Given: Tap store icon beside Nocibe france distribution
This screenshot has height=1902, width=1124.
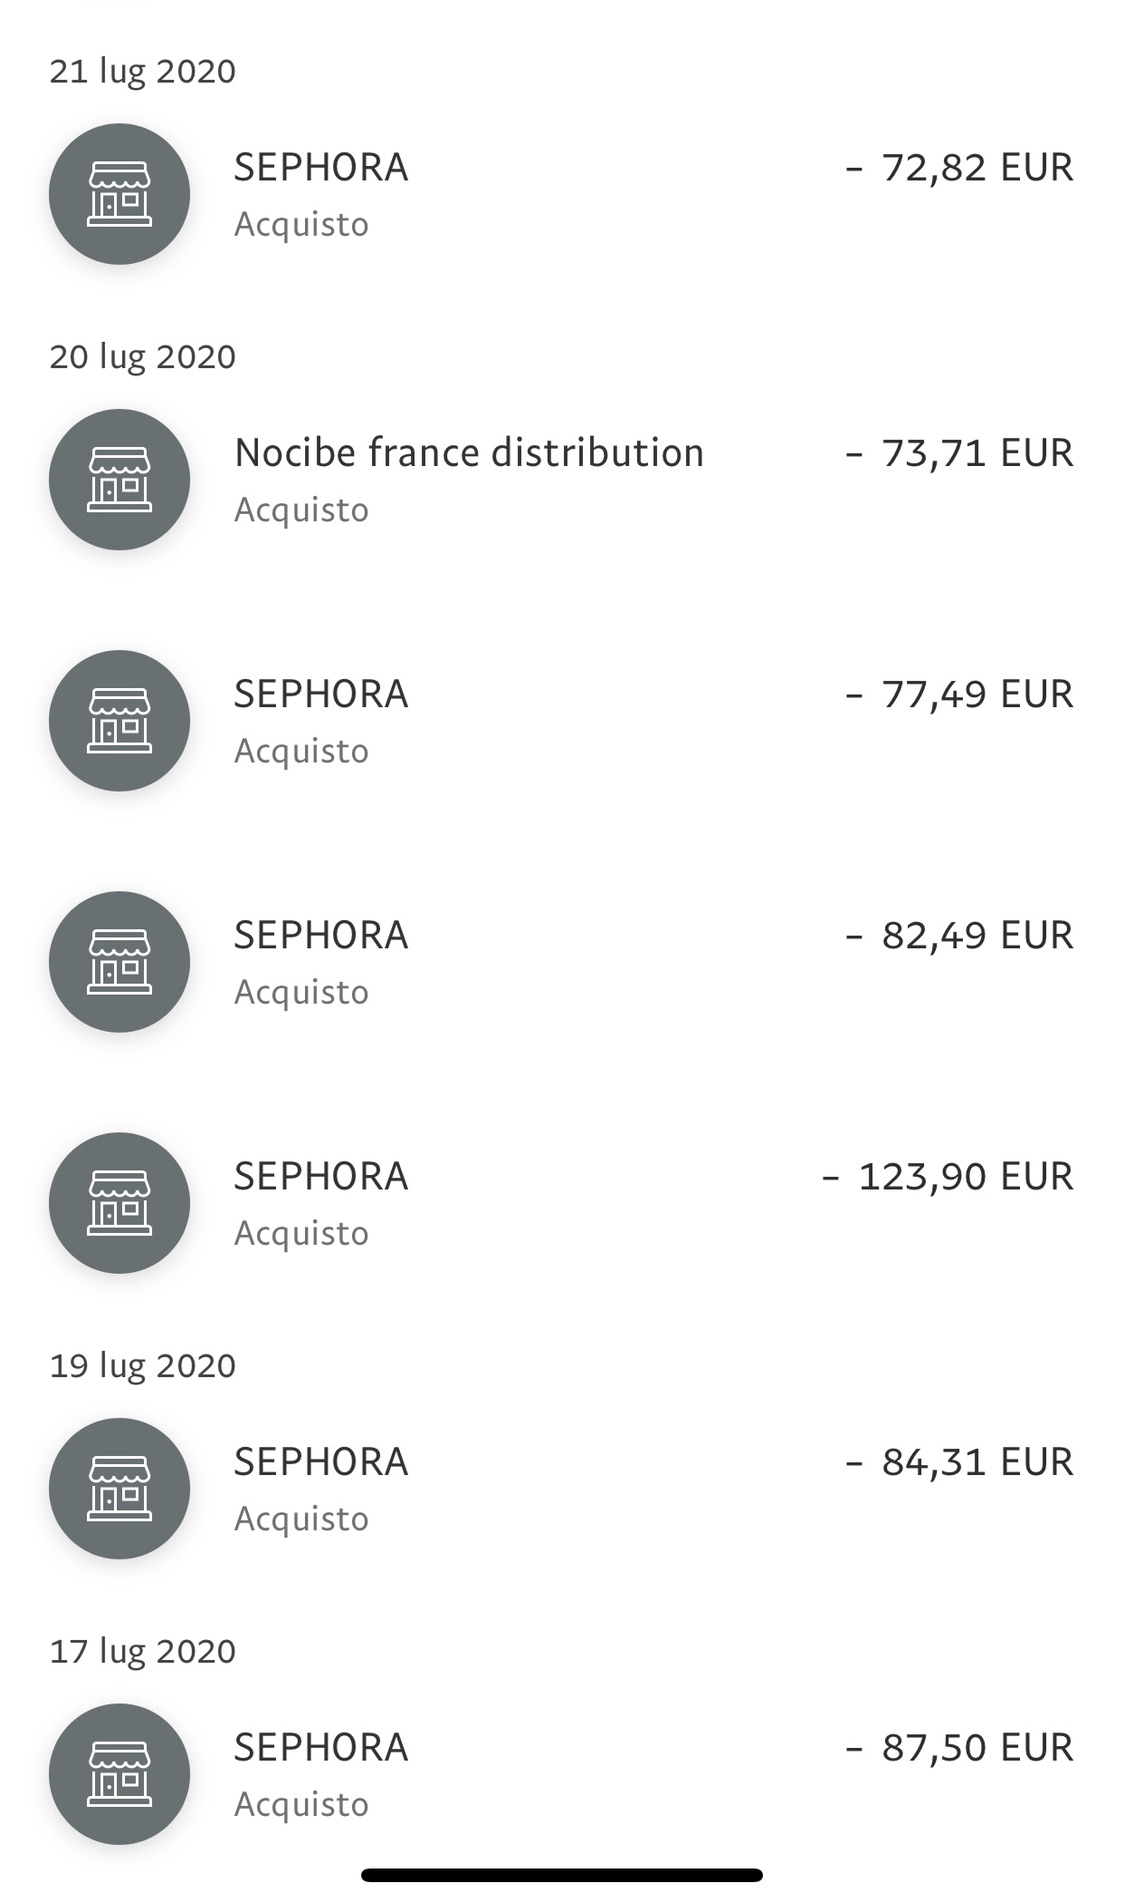Looking at the screenshot, I should click(119, 480).
